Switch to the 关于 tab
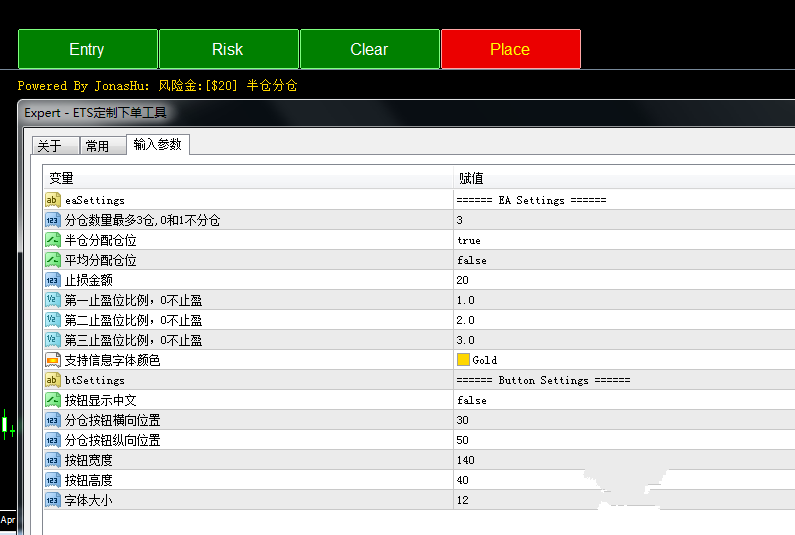Viewport: 795px width, 535px height. click(x=50, y=146)
